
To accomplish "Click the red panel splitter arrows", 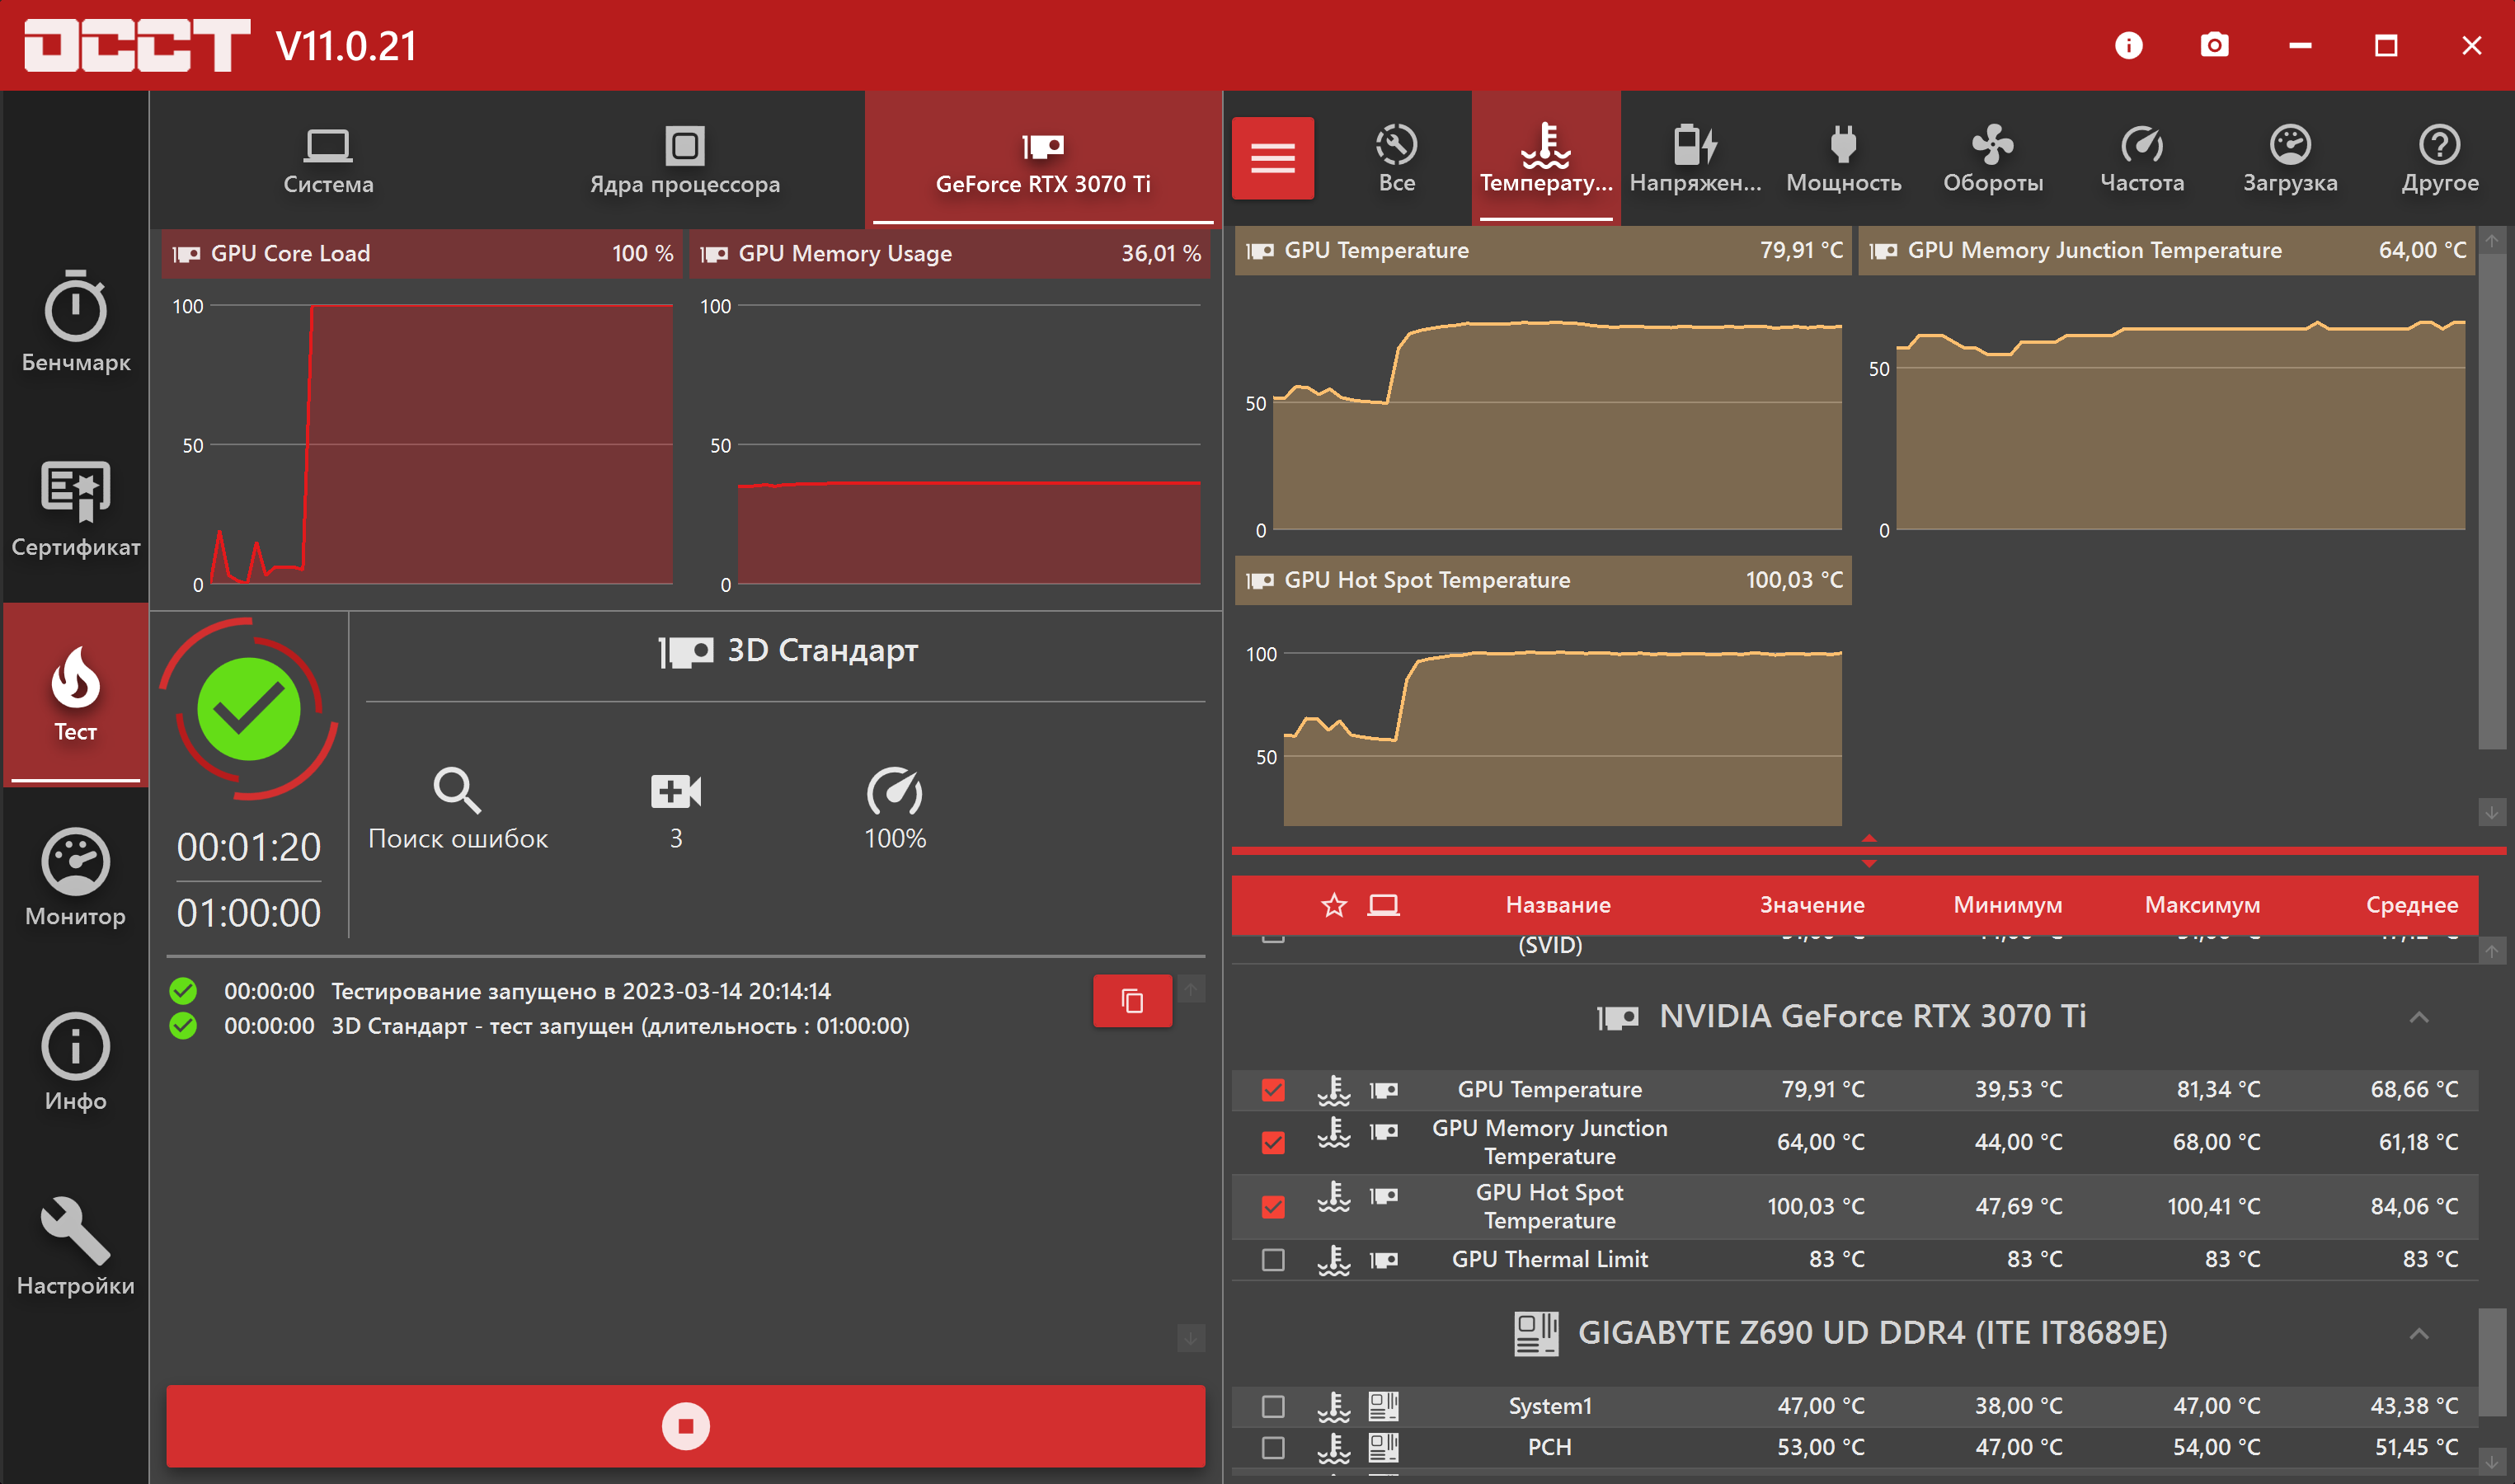I will 1868,851.
